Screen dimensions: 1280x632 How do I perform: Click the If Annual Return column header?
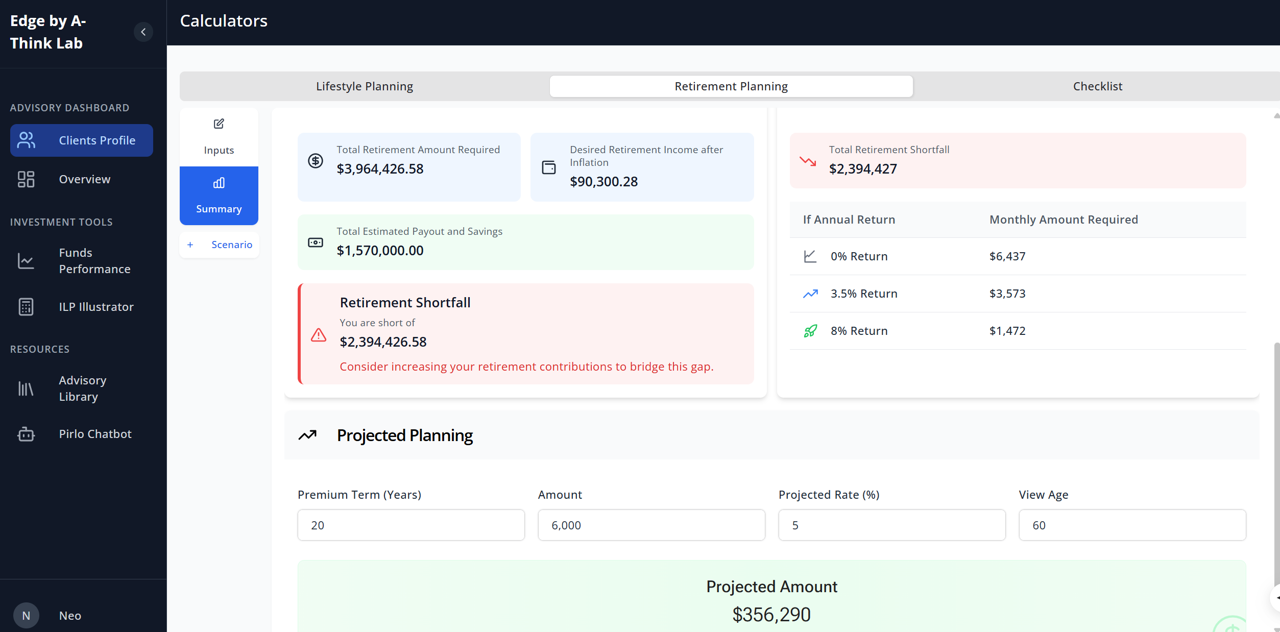[x=849, y=219]
